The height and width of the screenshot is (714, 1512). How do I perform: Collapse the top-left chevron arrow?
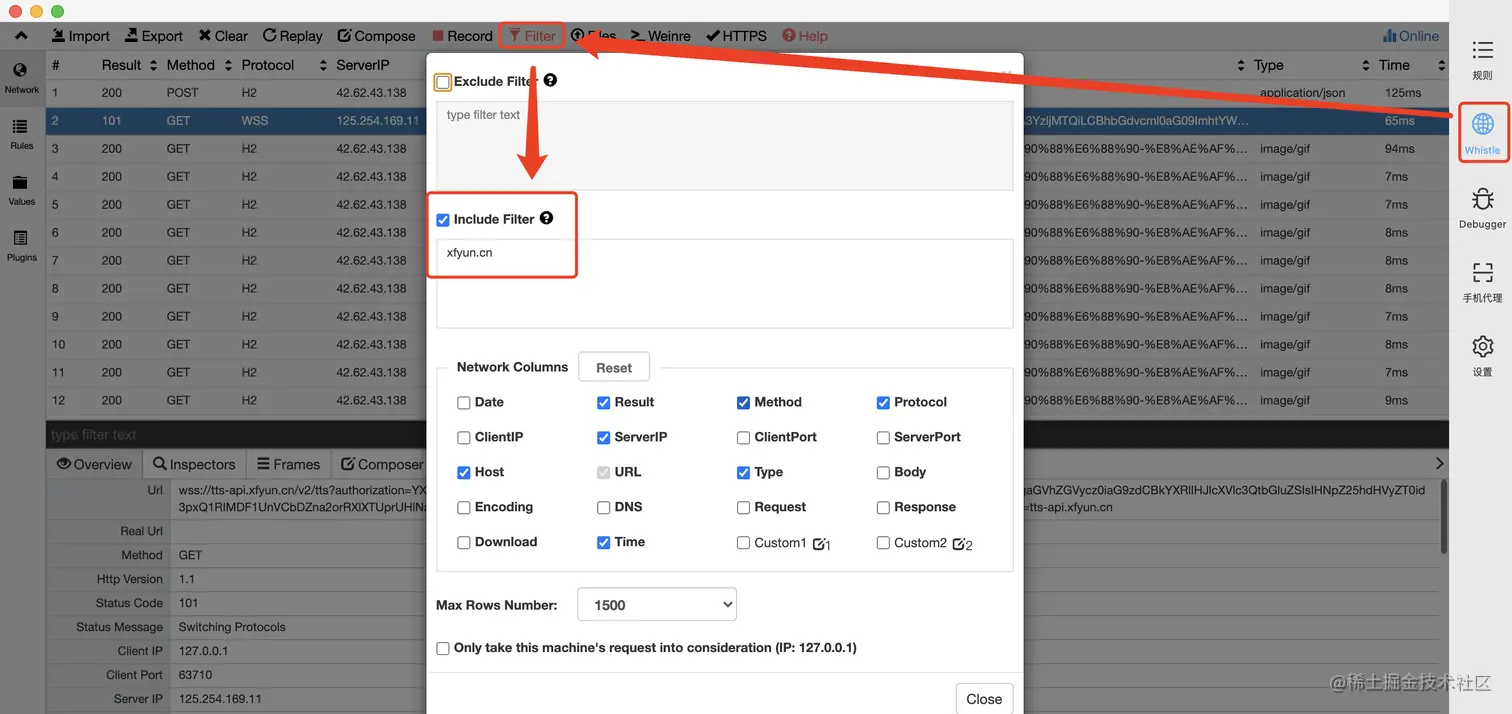(x=21, y=35)
